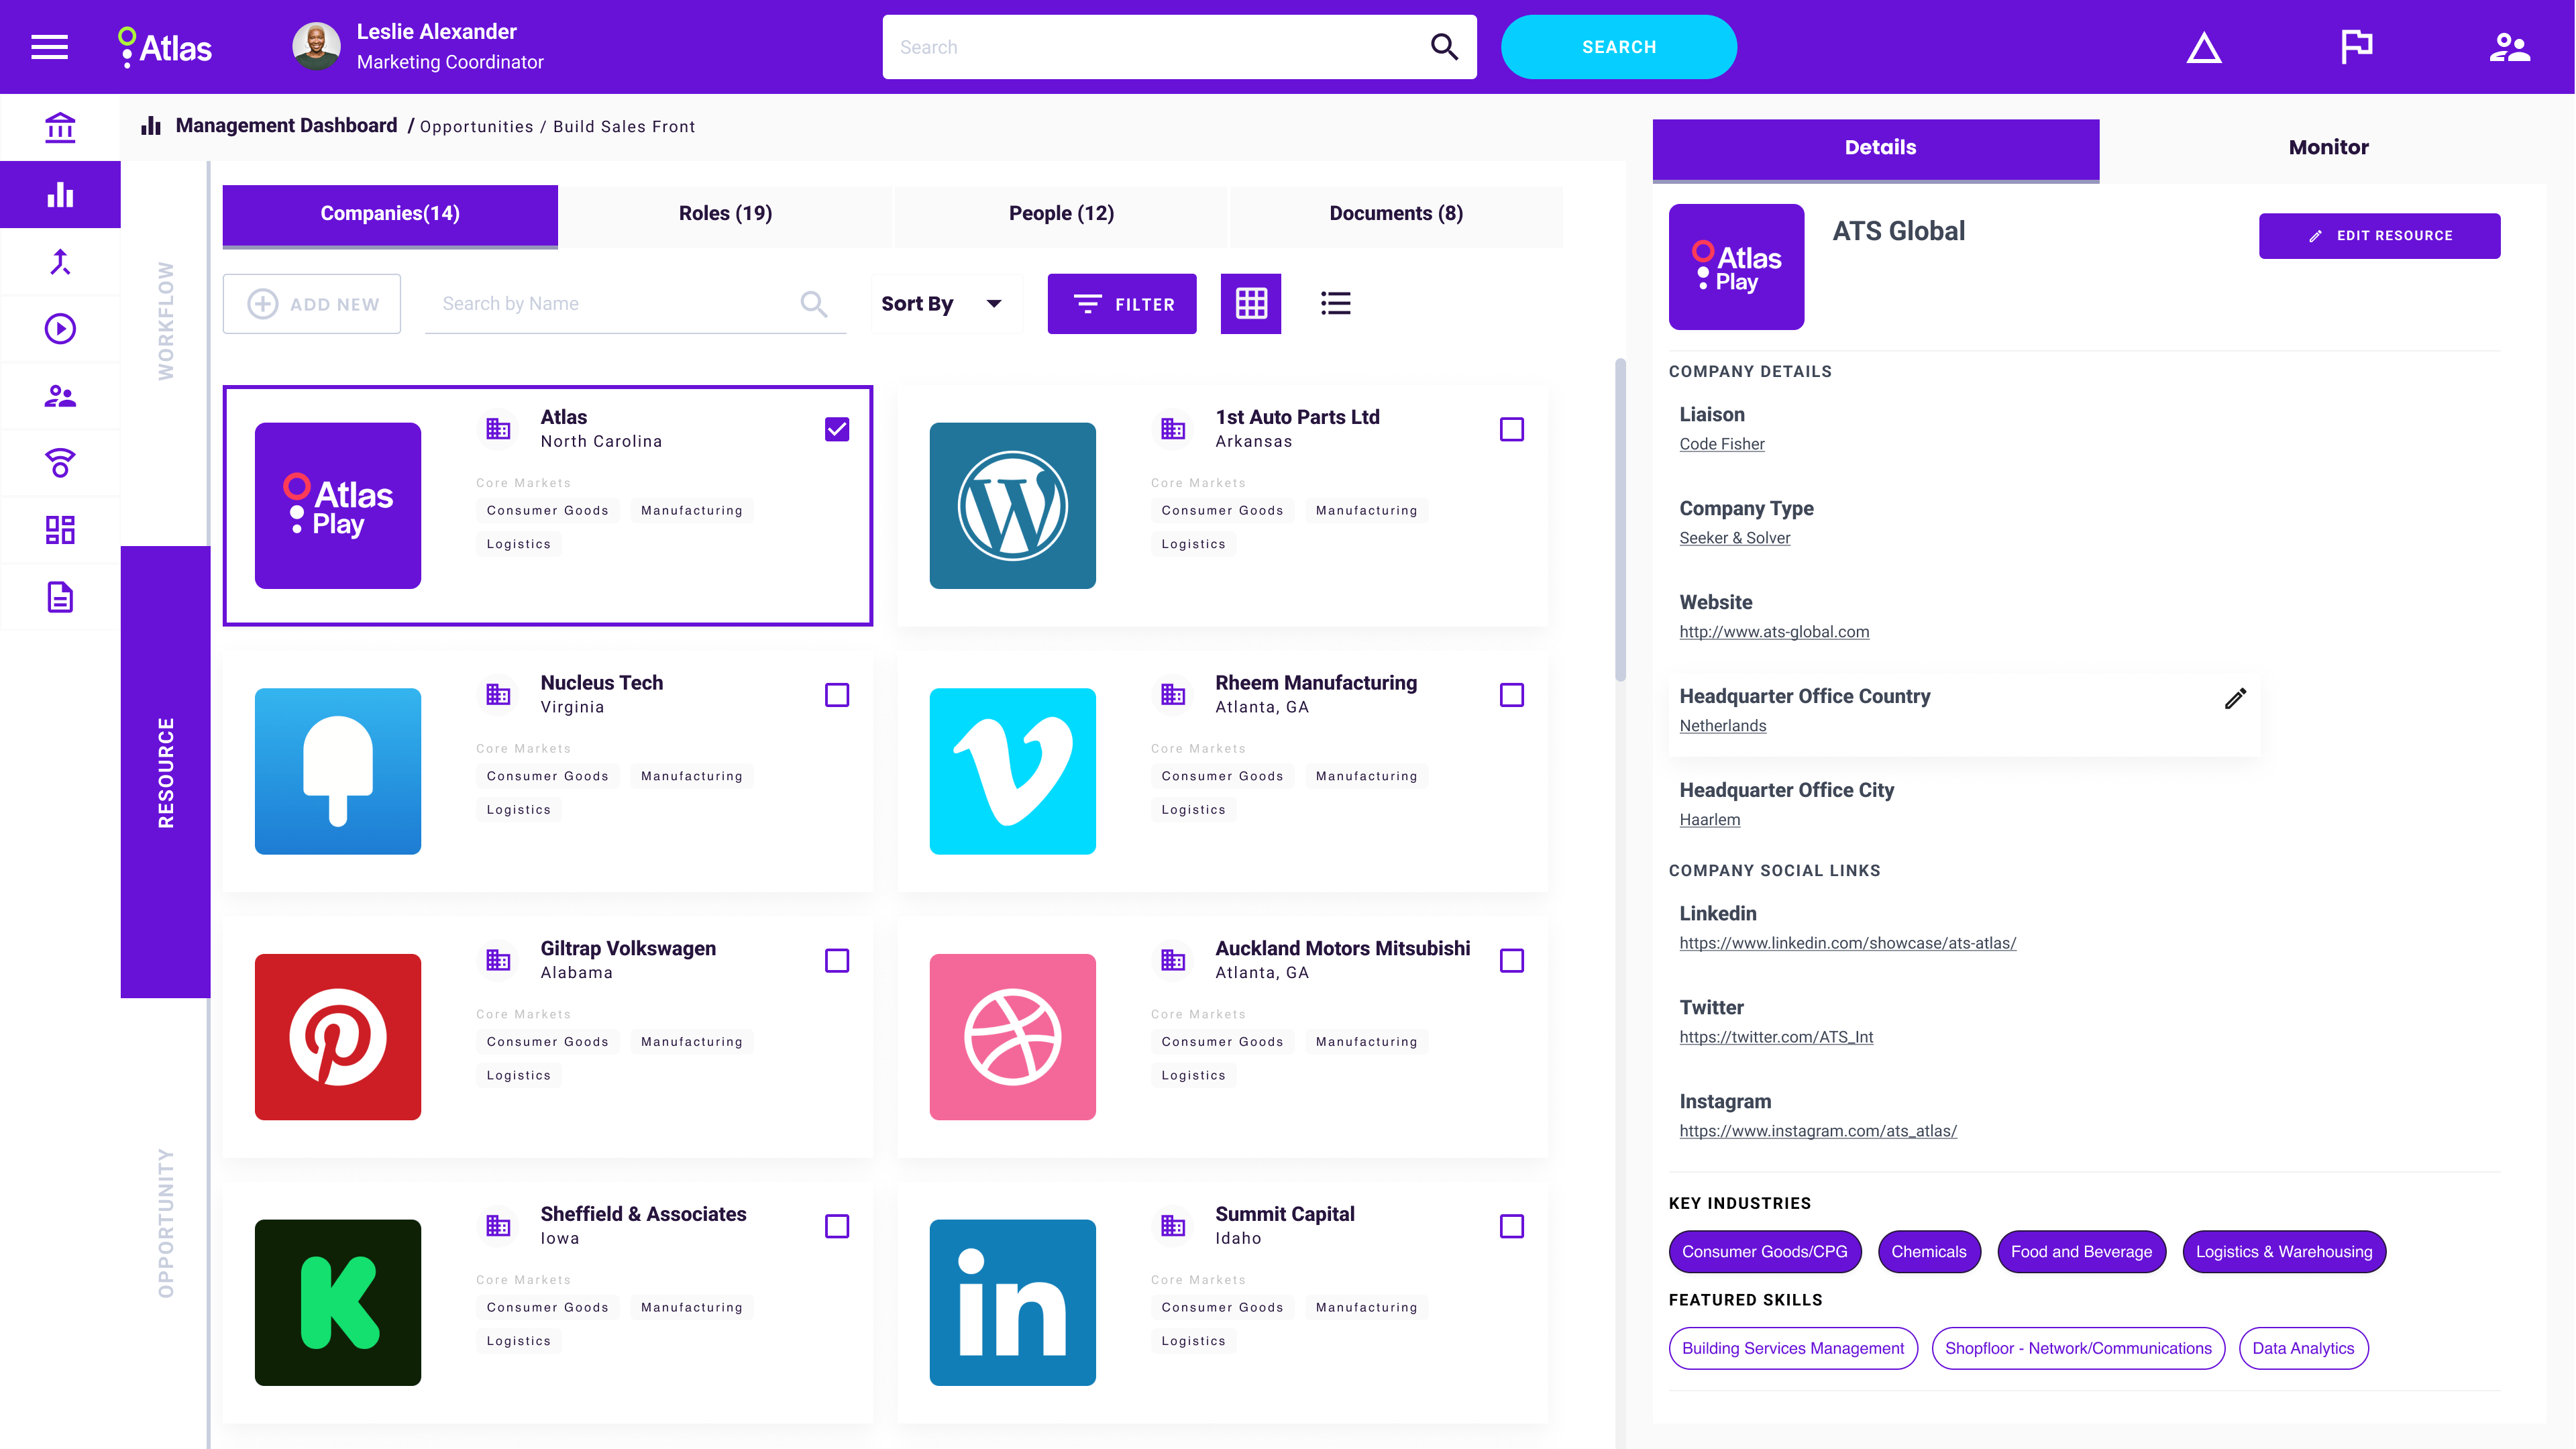
Task: Open the FILTER options
Action: point(1121,304)
